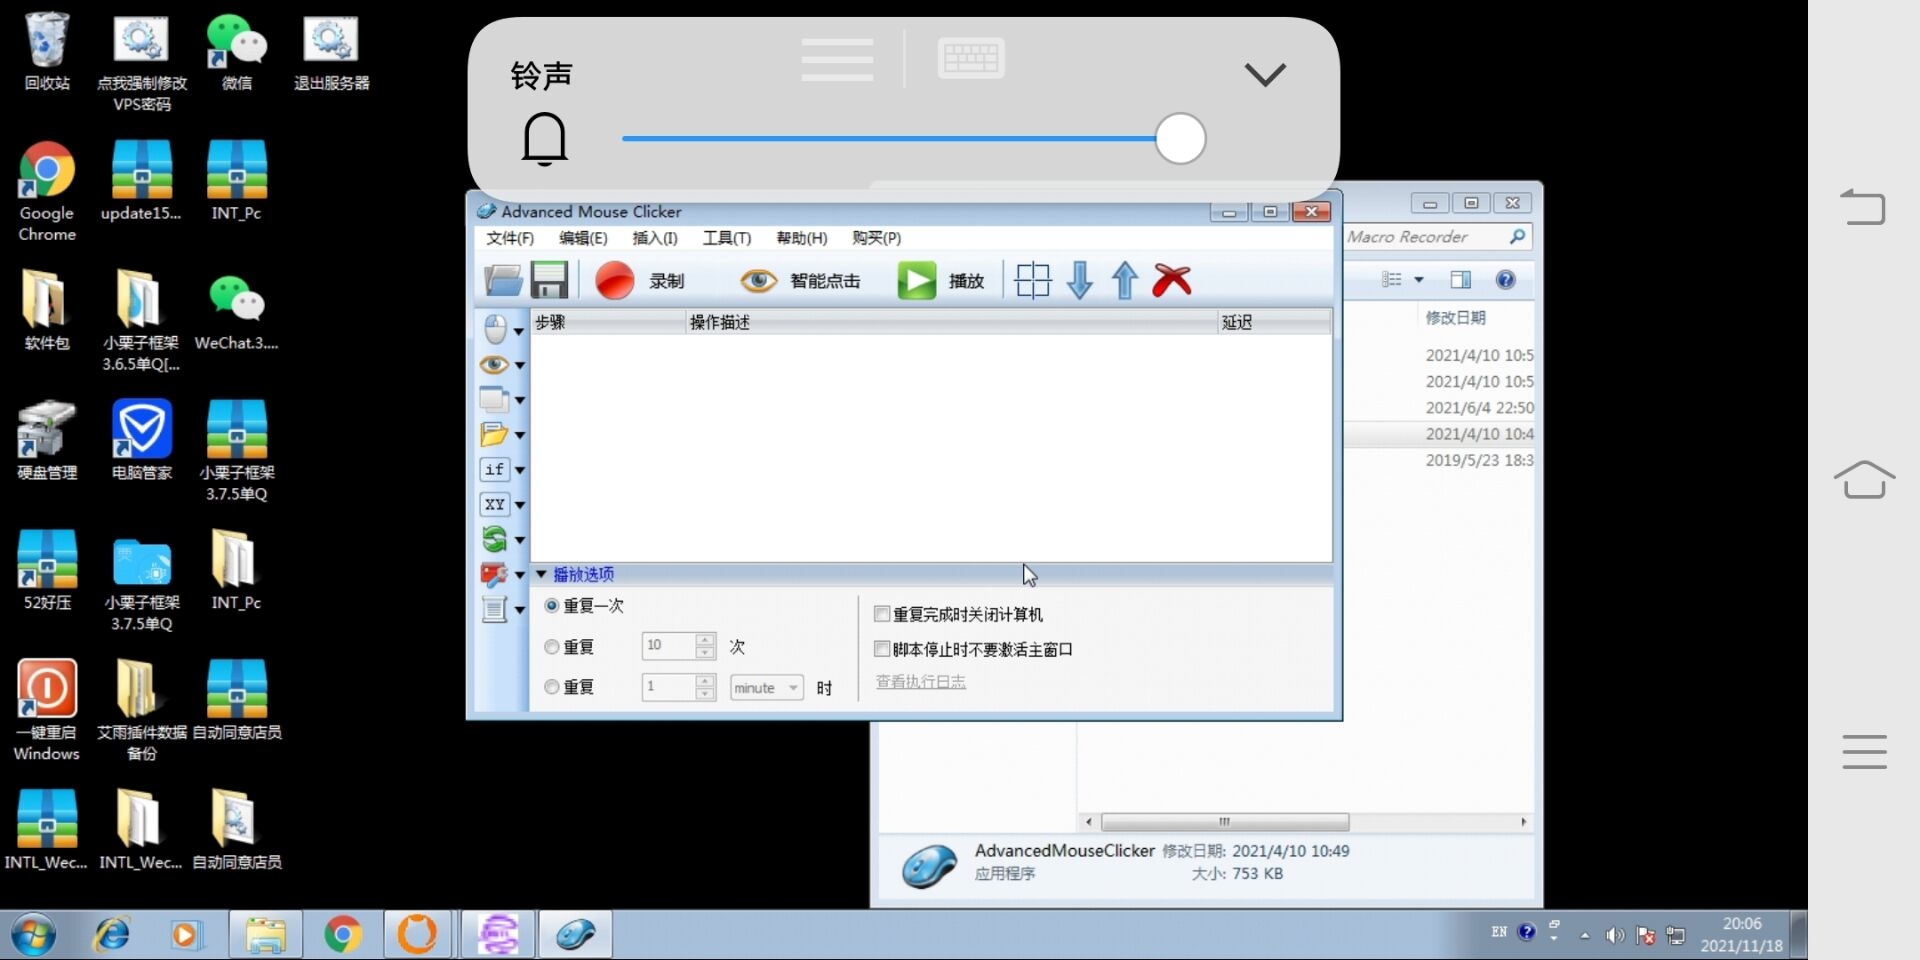Open Google Chrome from the taskbar
The image size is (1920, 960).
[343, 935]
